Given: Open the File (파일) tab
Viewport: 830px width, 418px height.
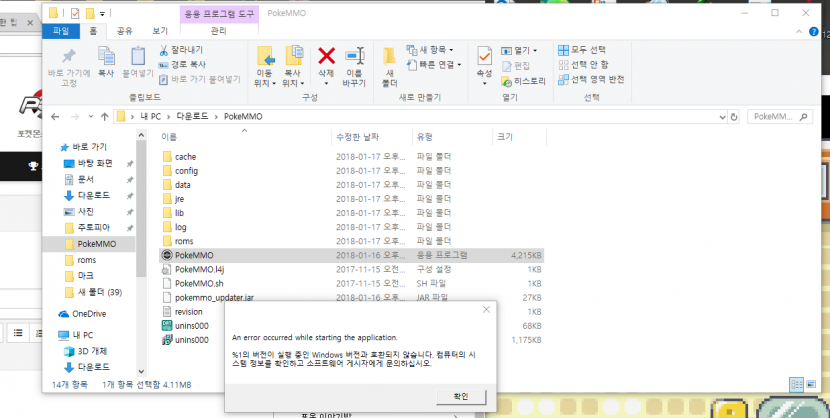Looking at the screenshot, I should (x=61, y=31).
